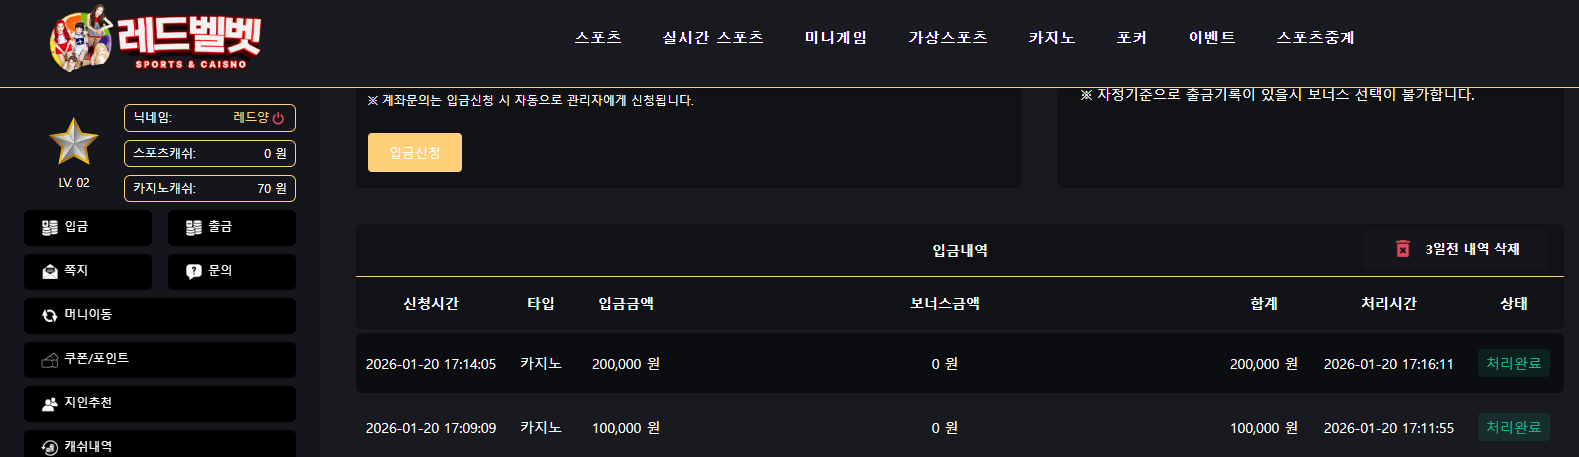The height and width of the screenshot is (457, 1579).
Task: Click the logout power icon beside 레드양
Action: [278, 118]
